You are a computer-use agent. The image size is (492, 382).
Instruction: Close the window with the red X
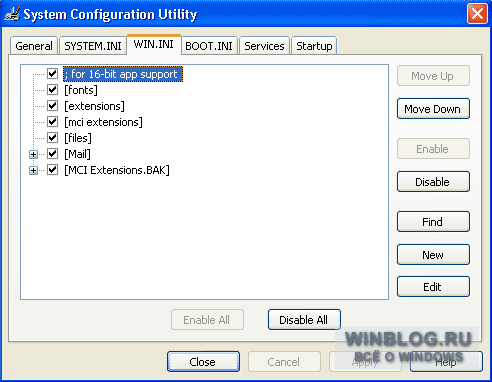pos(477,14)
